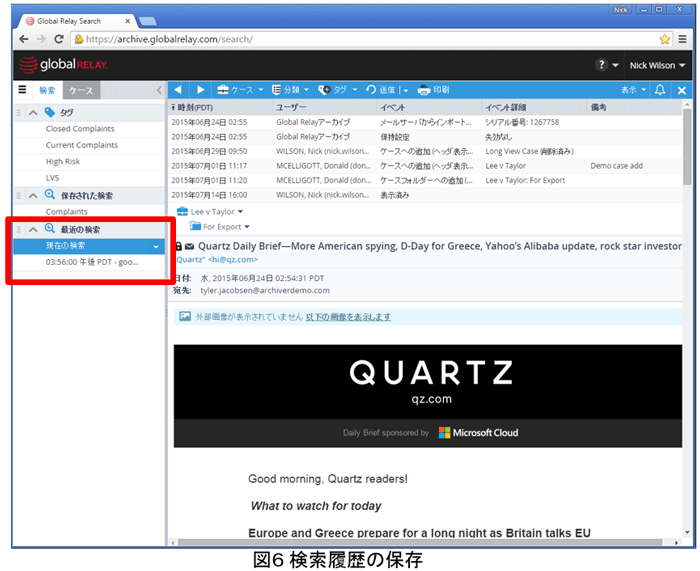Image resolution: width=700 pixels, height=571 pixels.
Task: Open the 送信 split dropdown arrow
Action: tap(405, 90)
